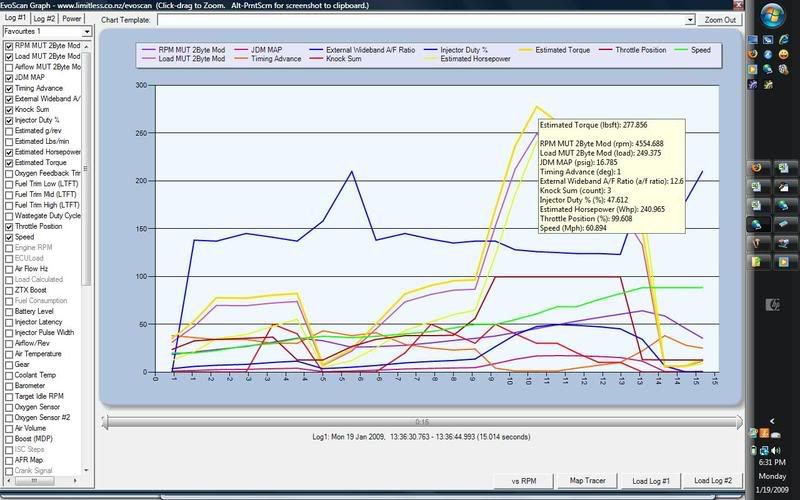This screenshot has height=500, width=800.
Task: Open the Power tab
Action: 73,18
